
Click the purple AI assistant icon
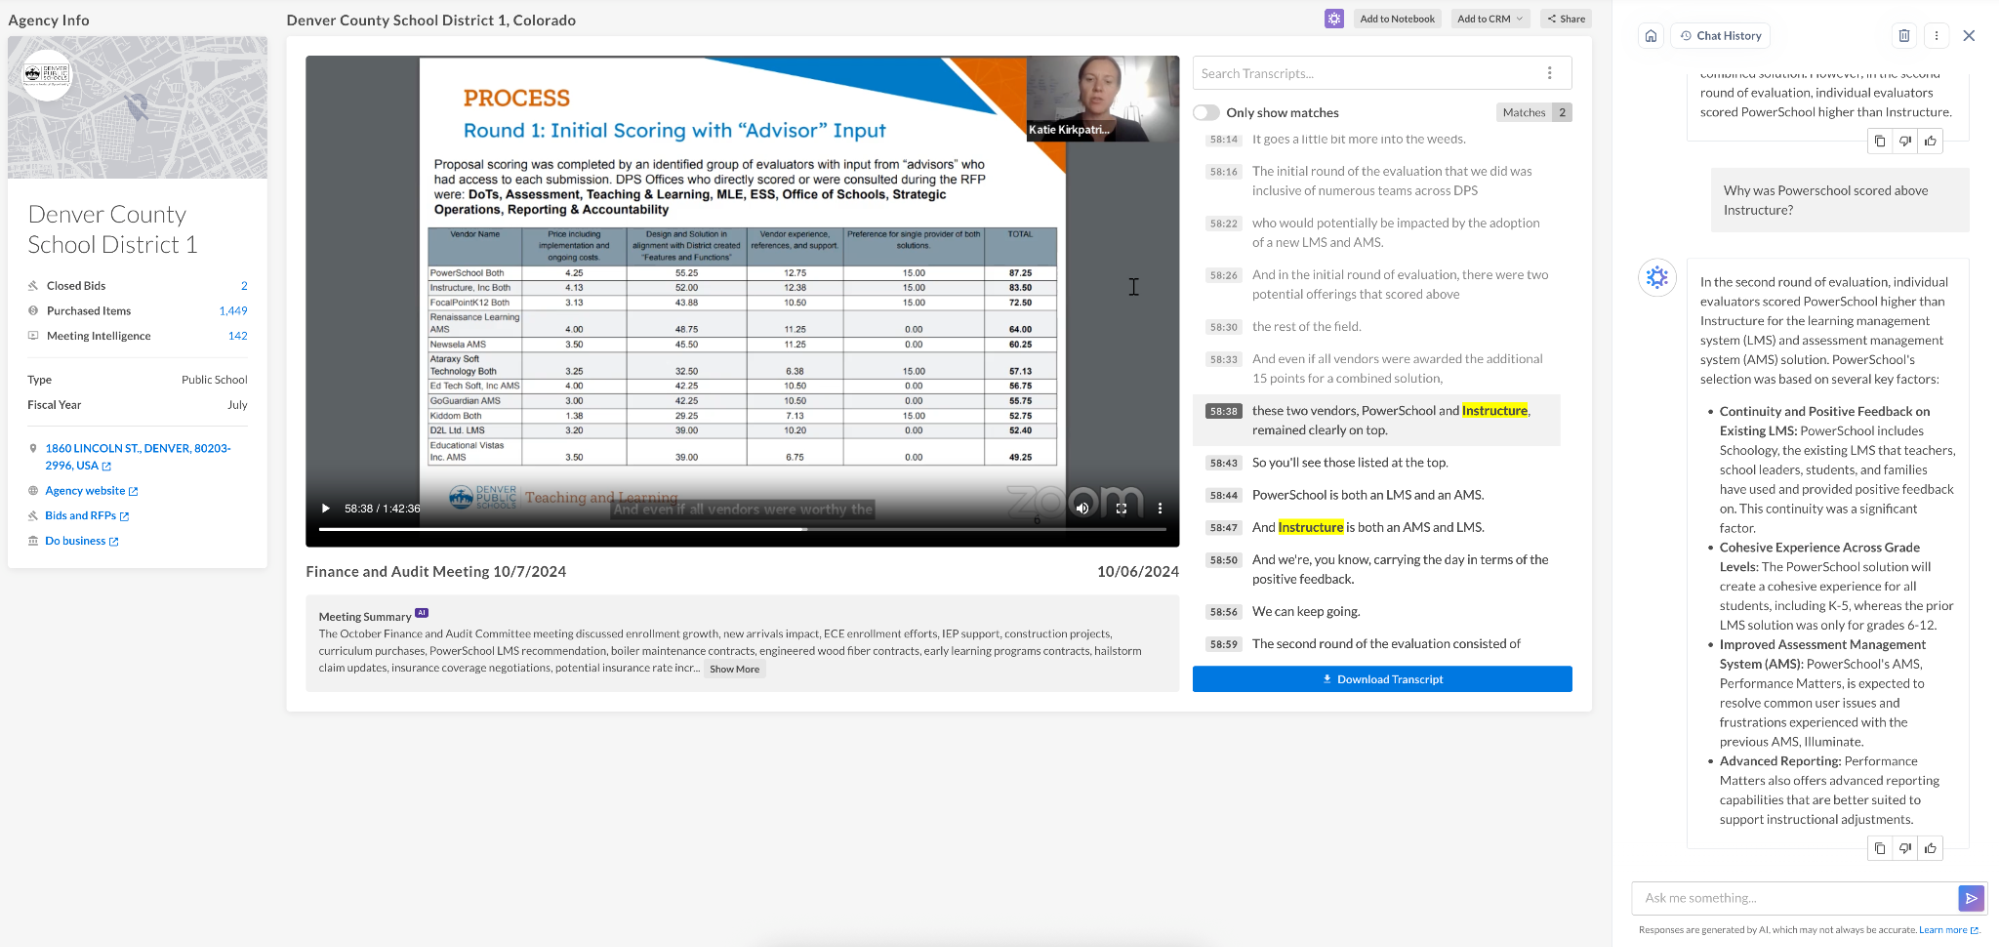click(x=1333, y=19)
